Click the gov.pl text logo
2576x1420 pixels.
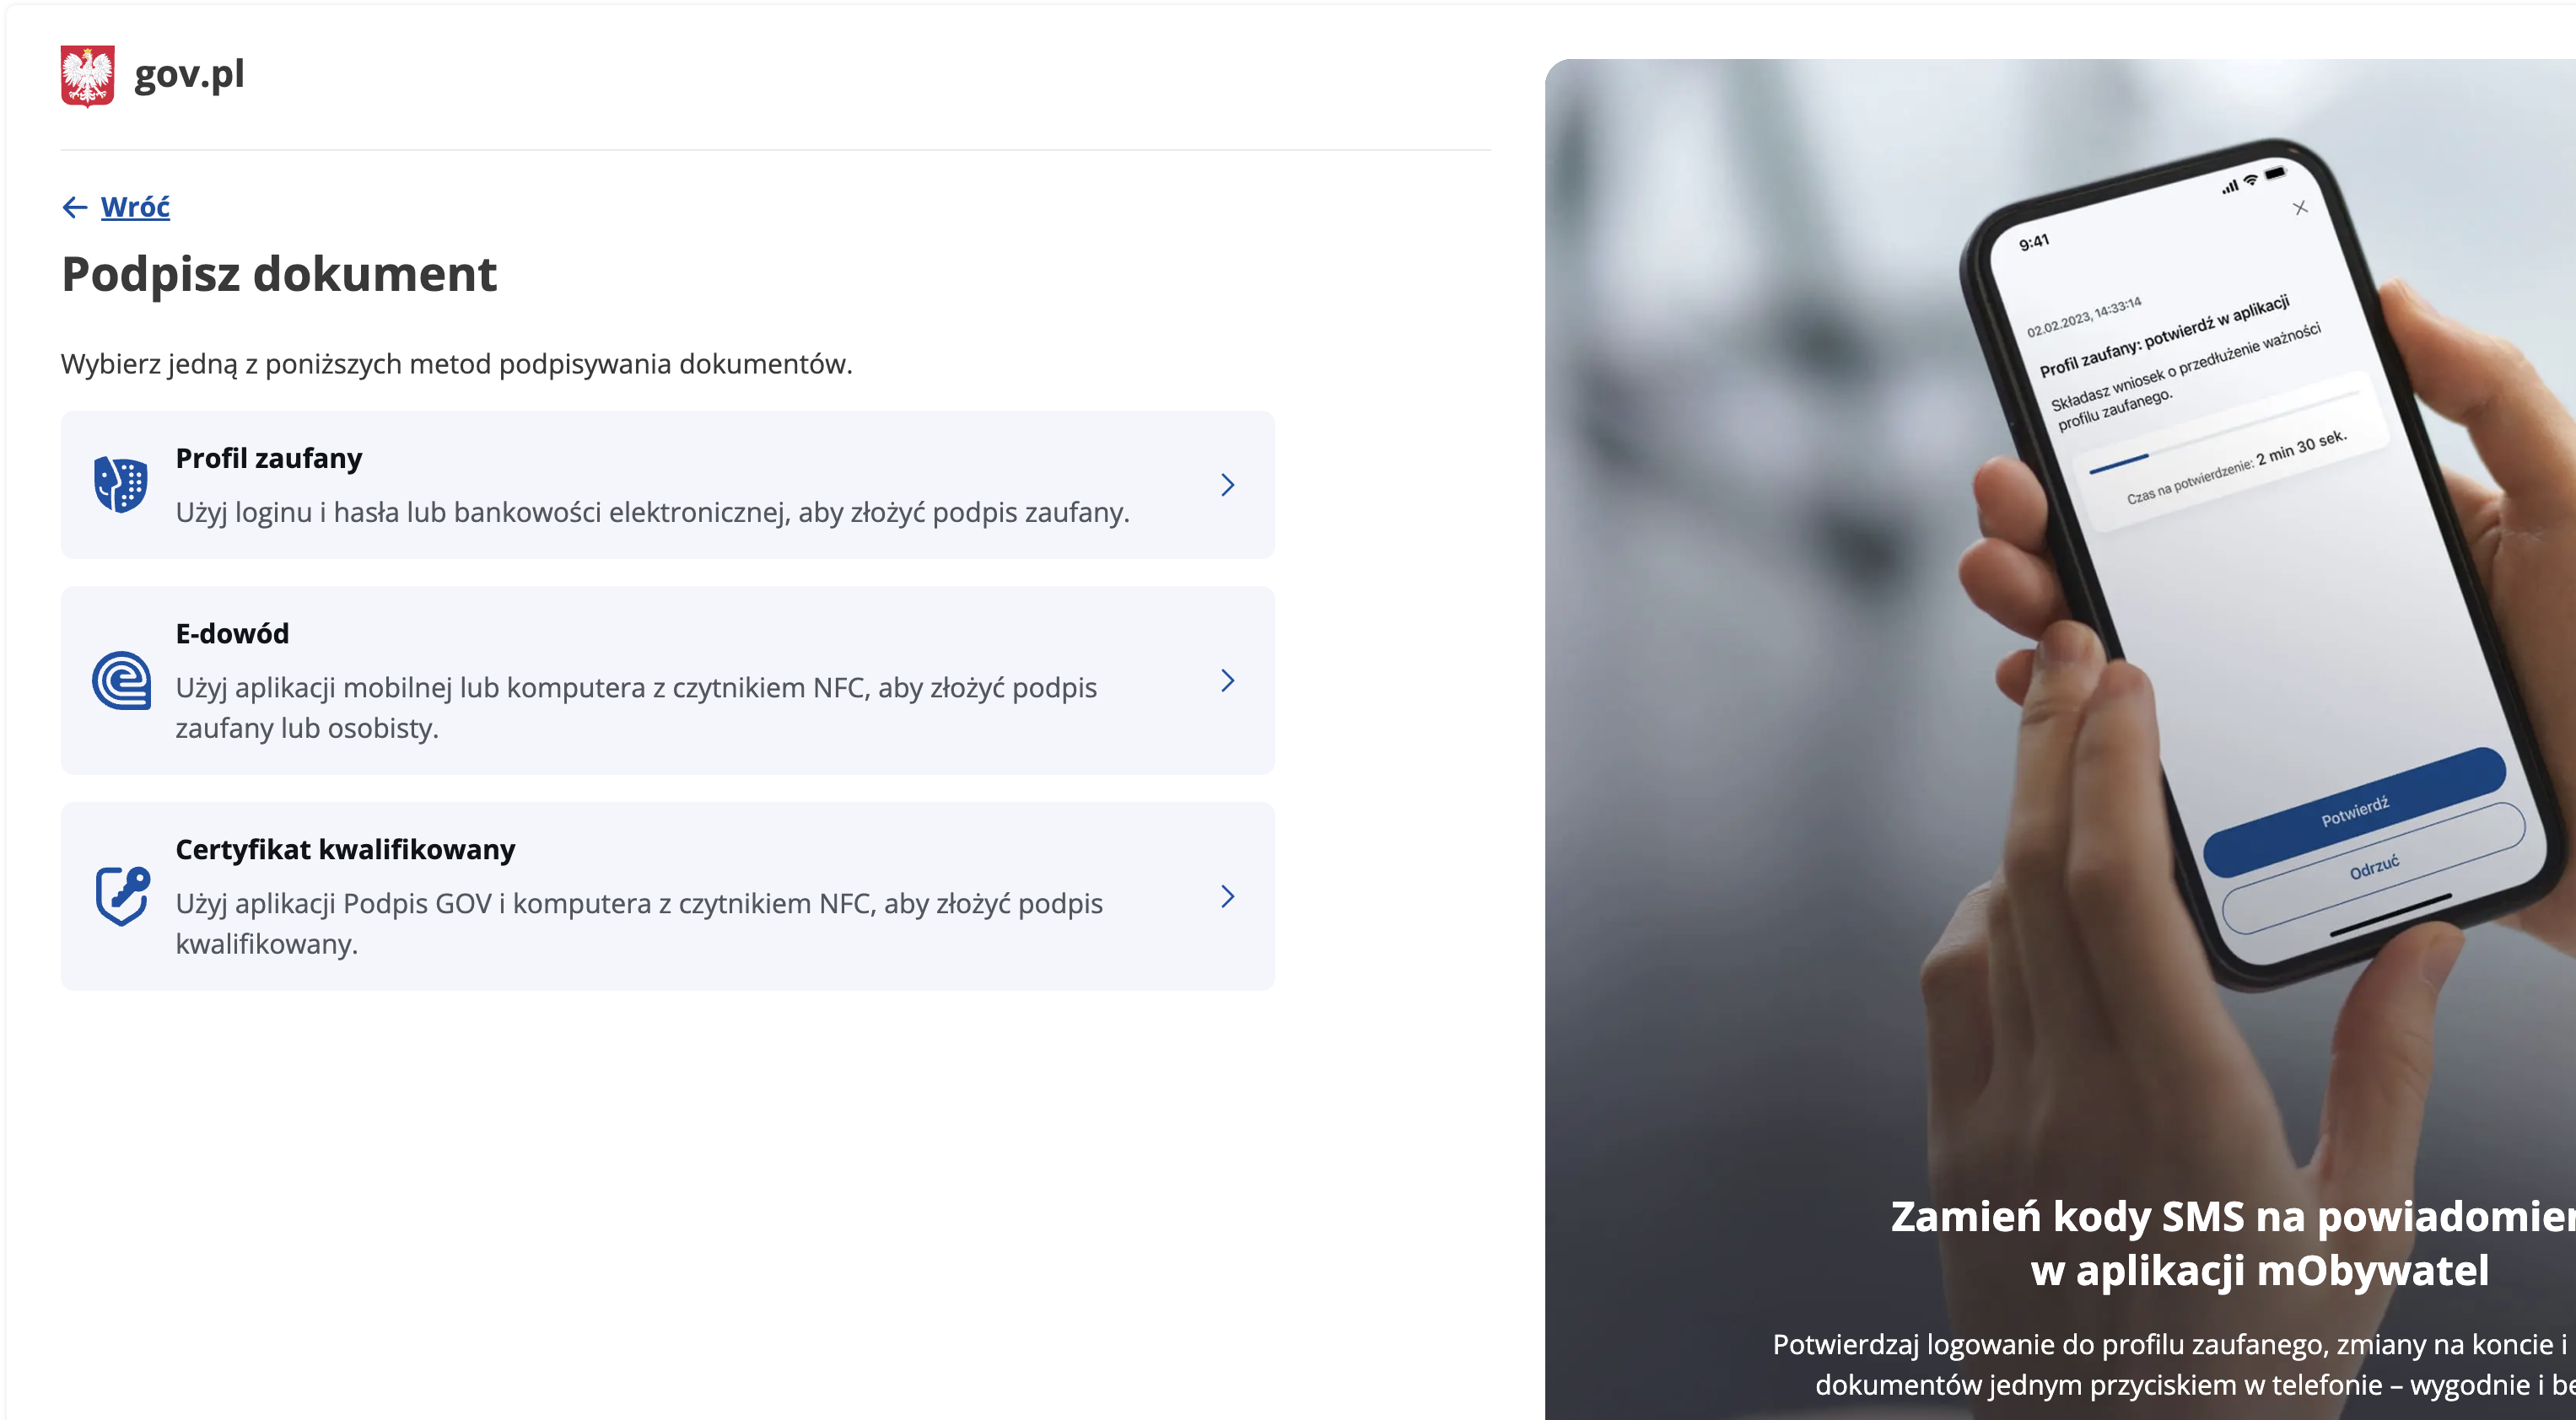[189, 74]
